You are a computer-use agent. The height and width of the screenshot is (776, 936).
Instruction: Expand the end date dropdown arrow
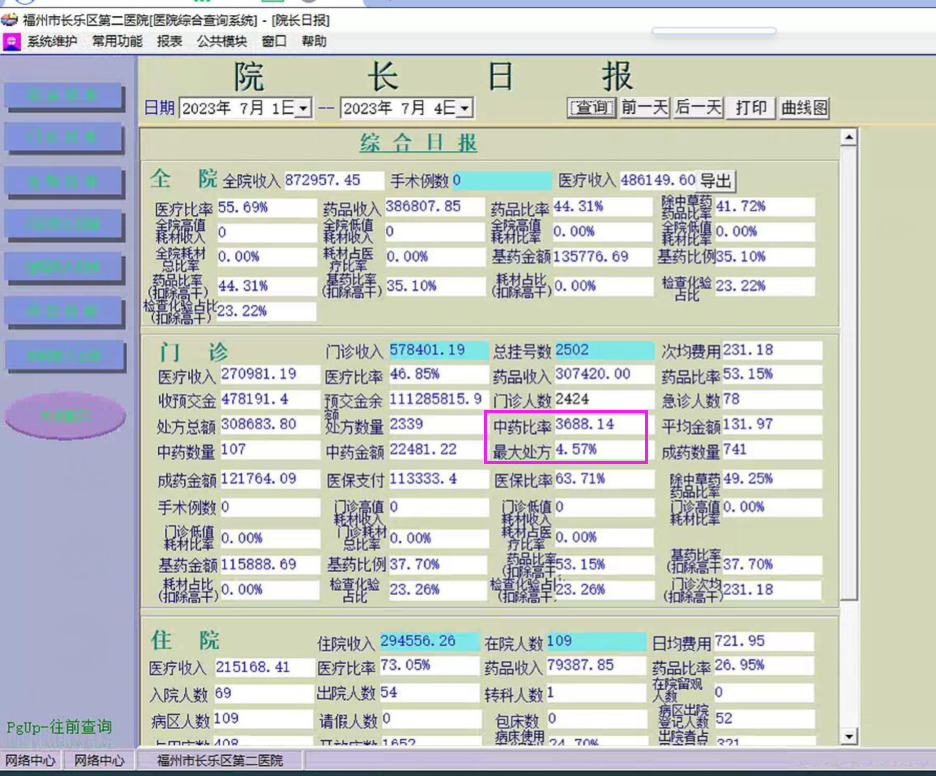465,109
